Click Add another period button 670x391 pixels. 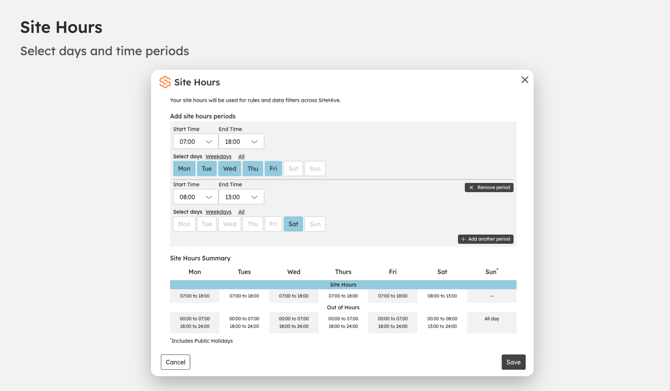point(486,239)
